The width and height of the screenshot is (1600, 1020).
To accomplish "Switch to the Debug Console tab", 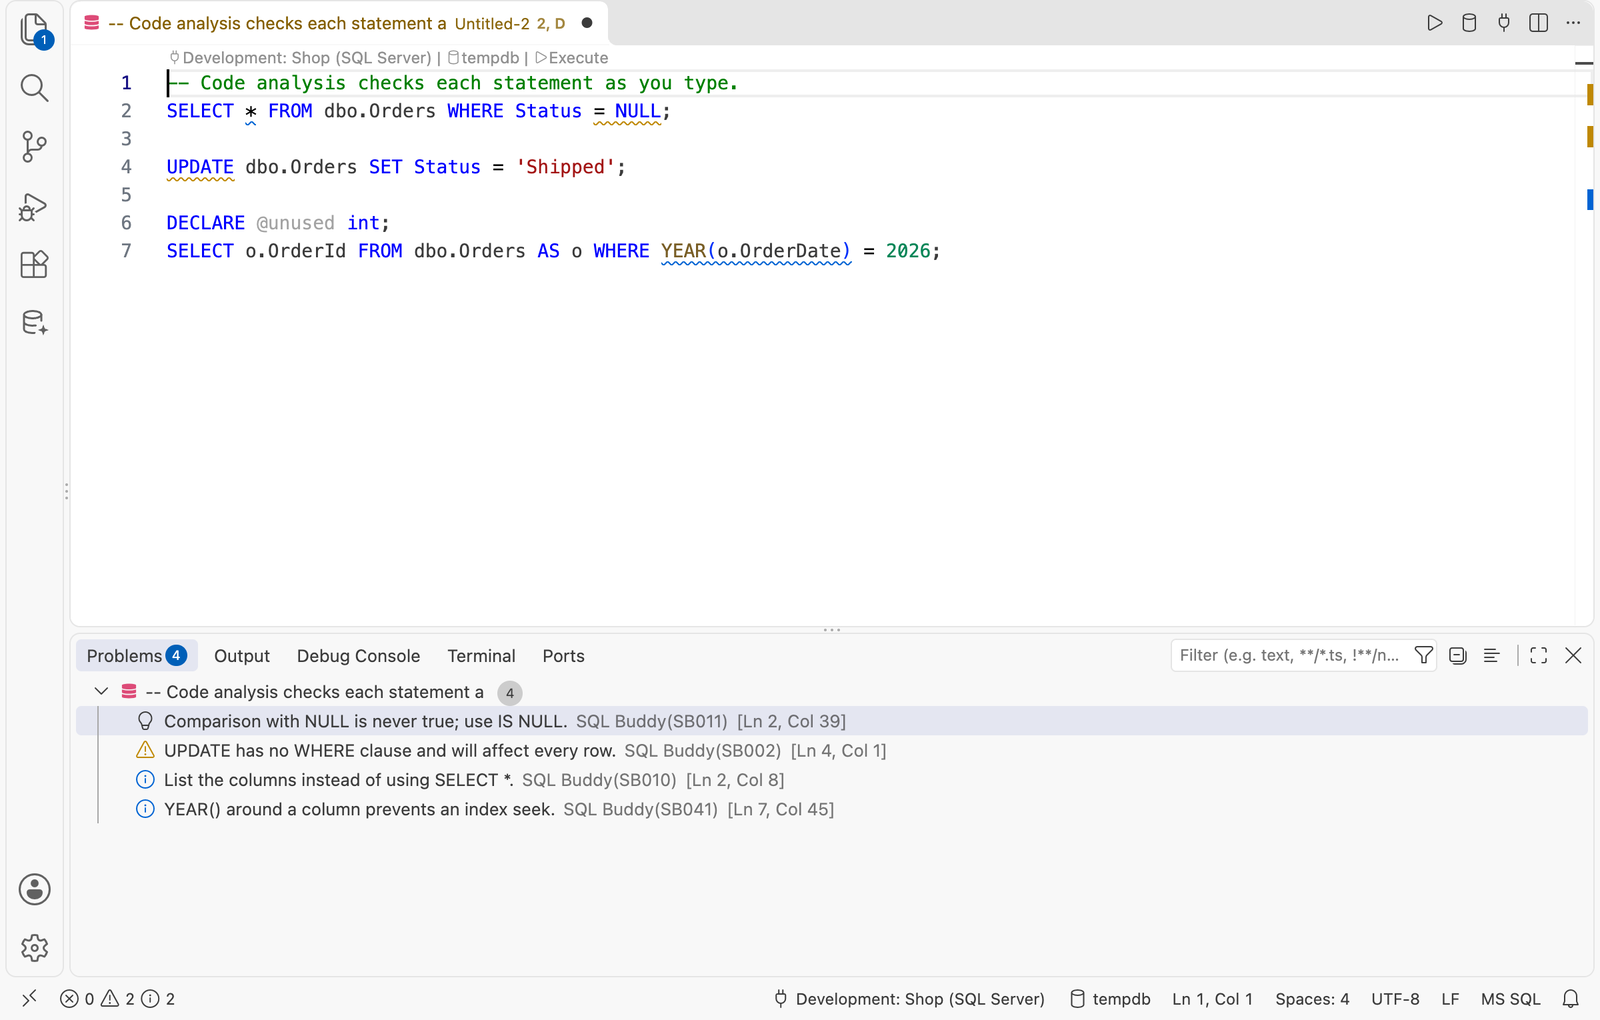I will point(358,655).
